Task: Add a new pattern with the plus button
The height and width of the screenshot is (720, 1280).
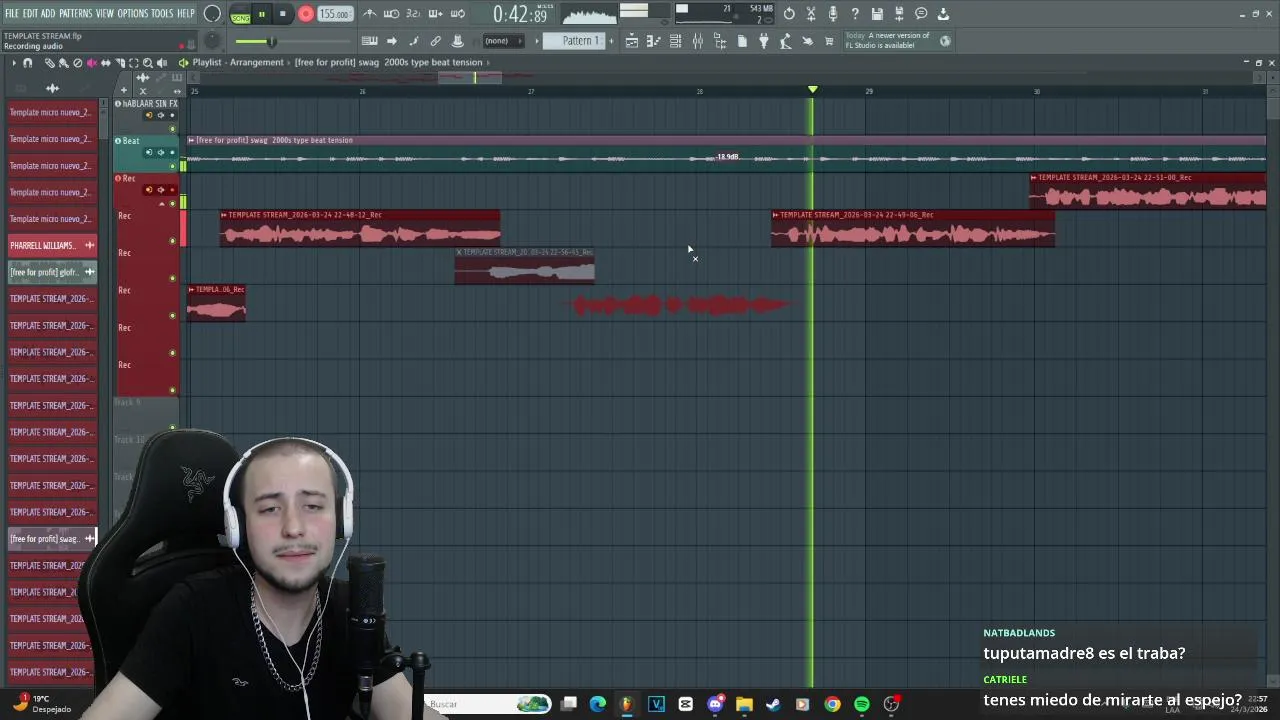Action: [610, 41]
